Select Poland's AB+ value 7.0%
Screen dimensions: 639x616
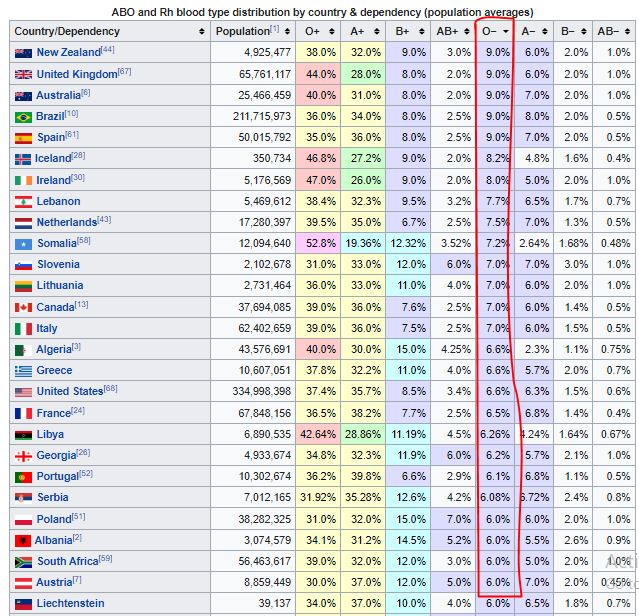click(x=458, y=519)
